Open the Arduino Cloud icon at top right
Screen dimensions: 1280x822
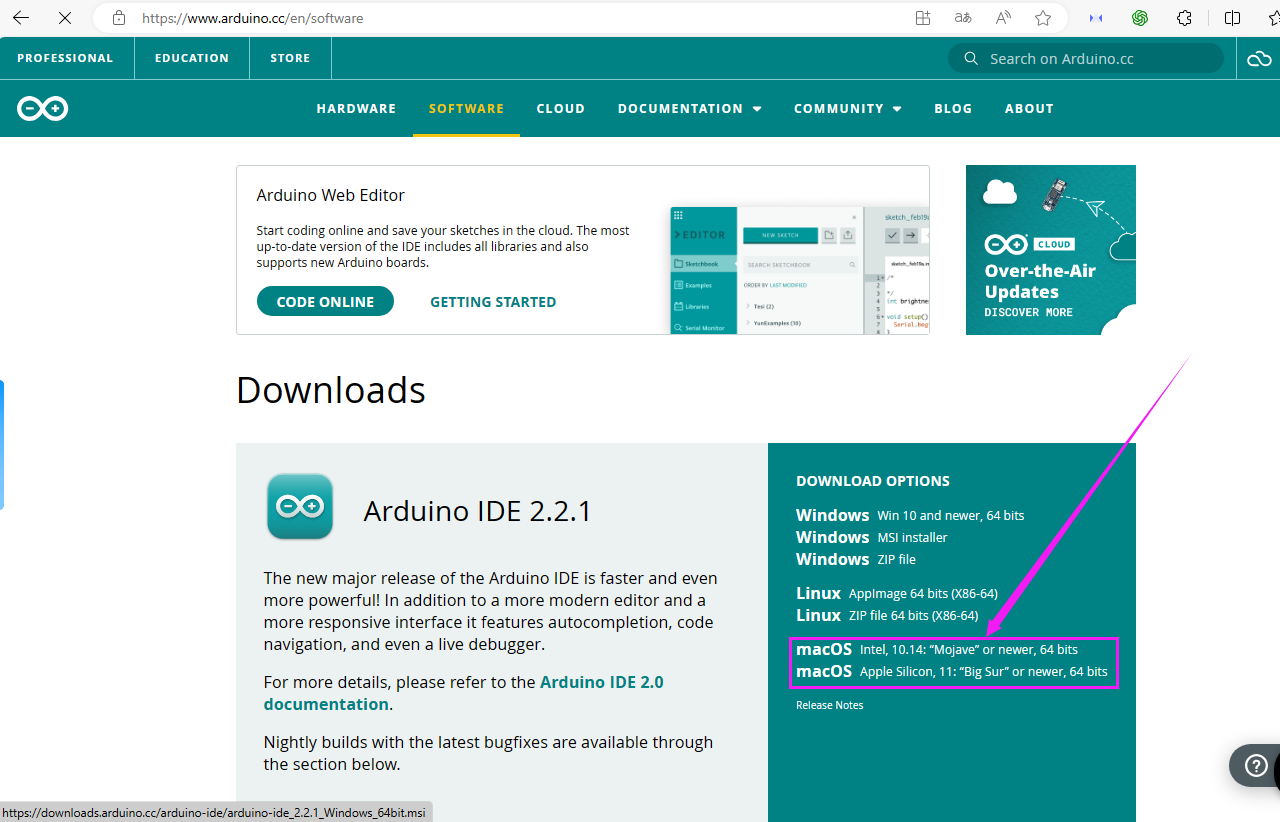[x=1259, y=59]
